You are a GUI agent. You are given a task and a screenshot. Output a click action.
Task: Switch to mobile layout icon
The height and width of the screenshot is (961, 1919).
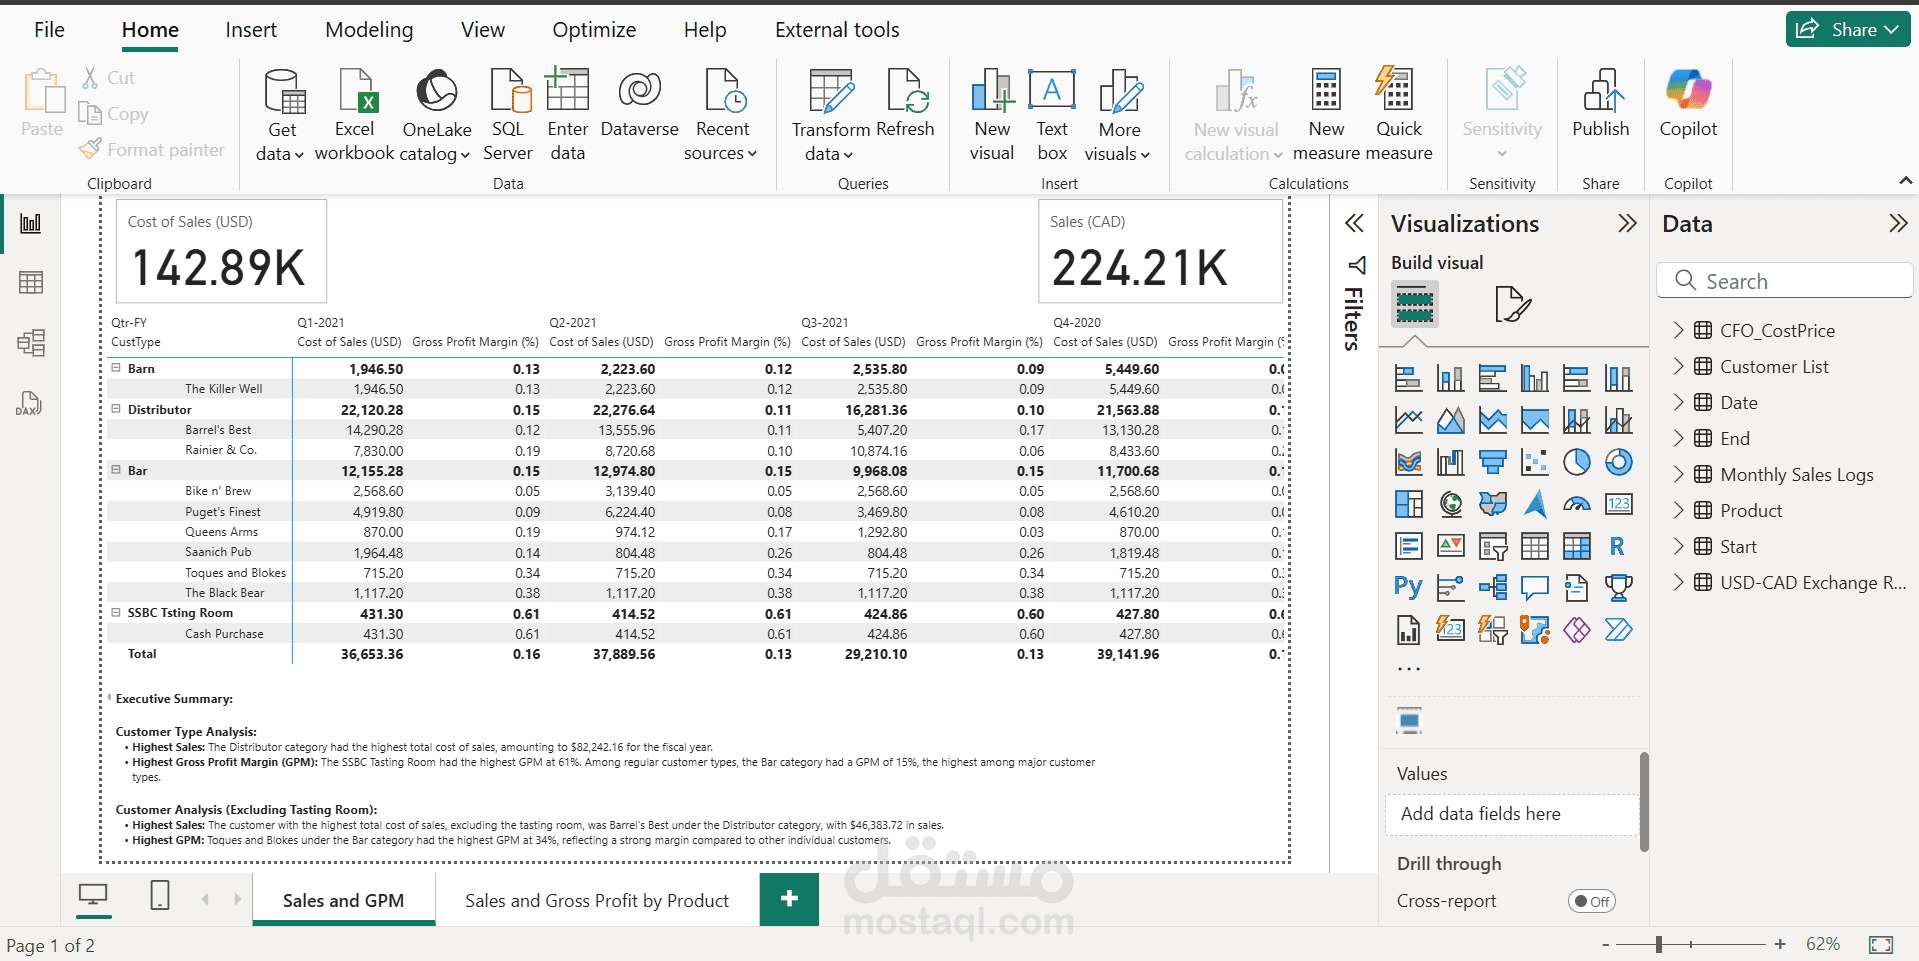tap(160, 894)
